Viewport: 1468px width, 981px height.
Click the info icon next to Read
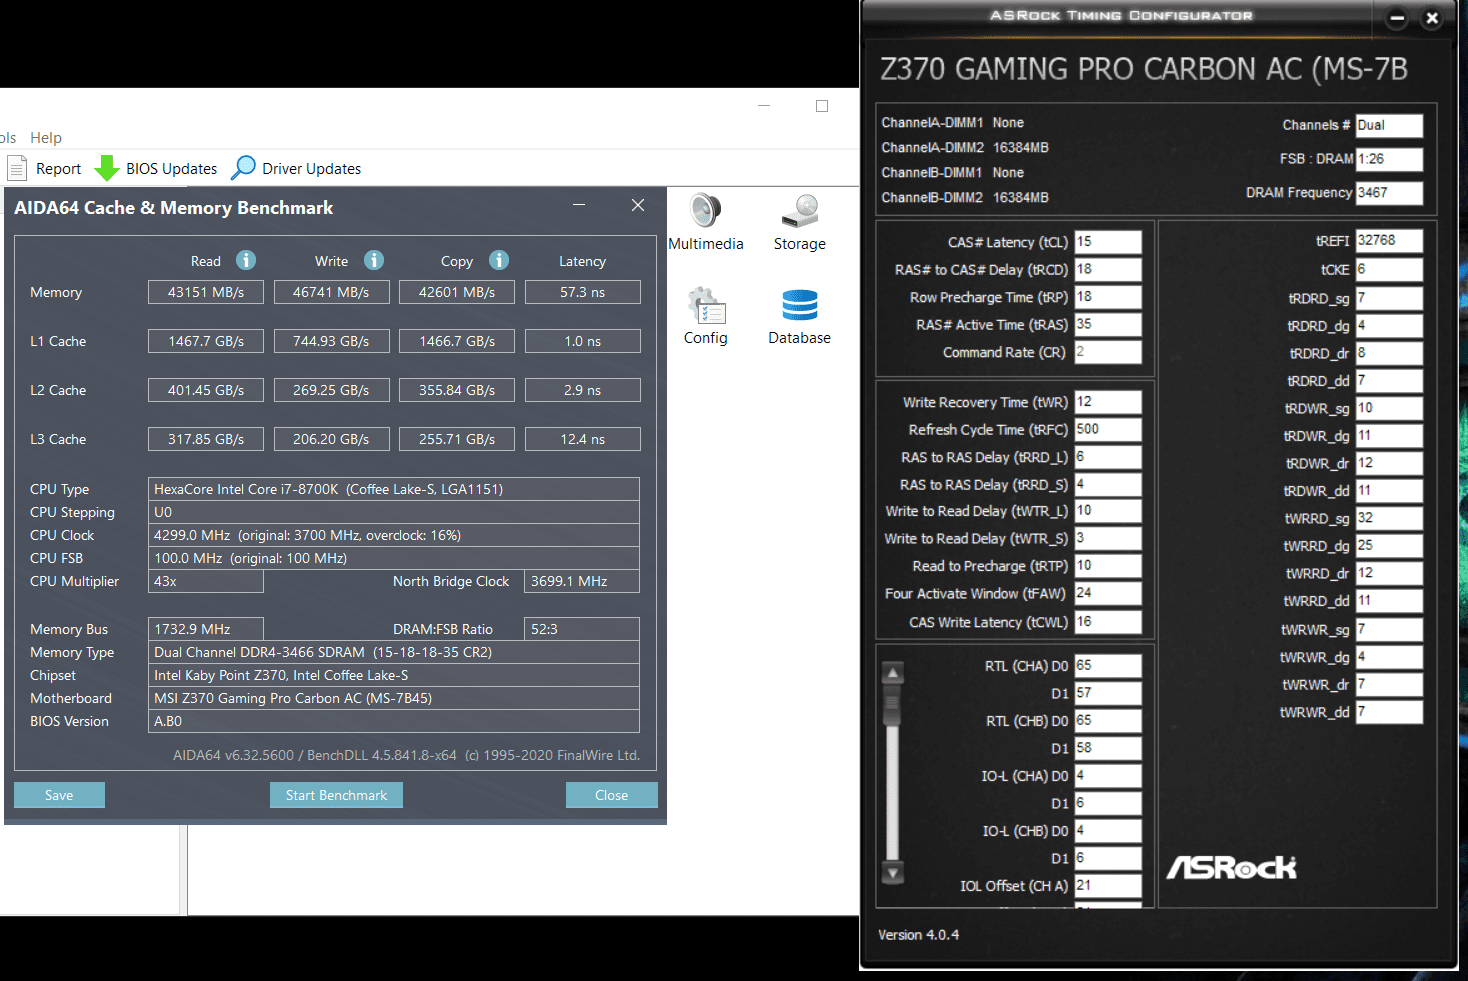[246, 260]
